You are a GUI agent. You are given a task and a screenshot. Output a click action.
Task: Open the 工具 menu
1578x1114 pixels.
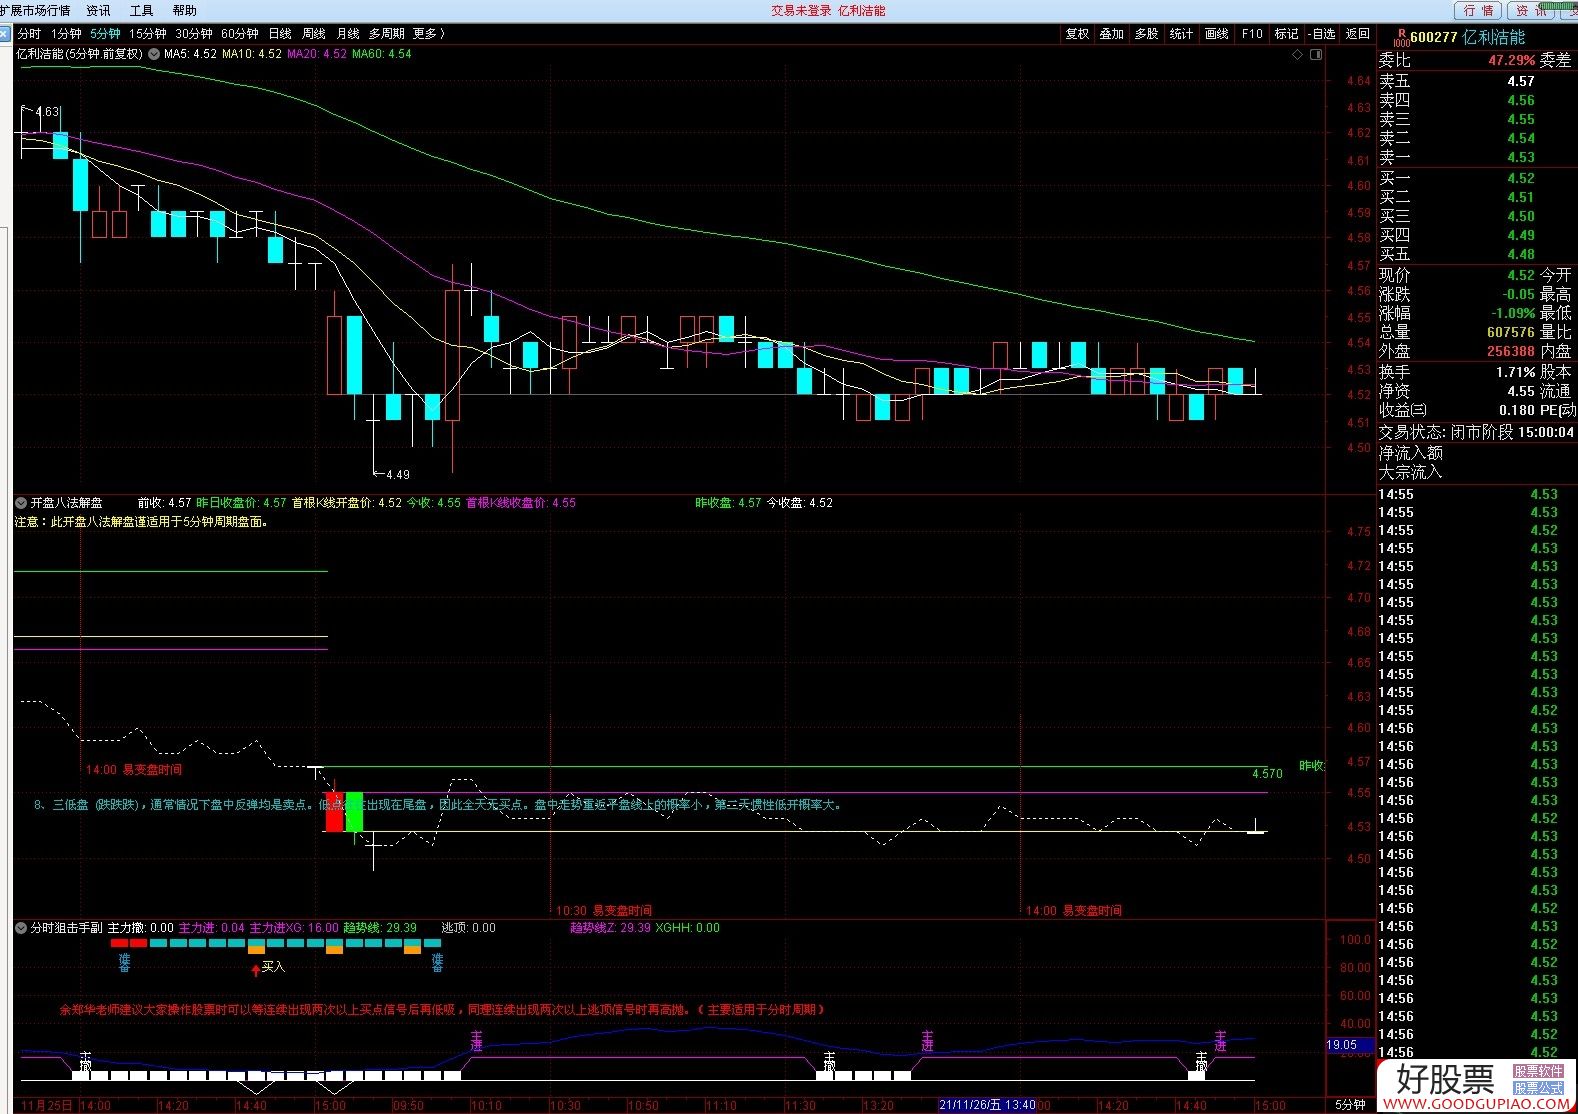point(142,10)
